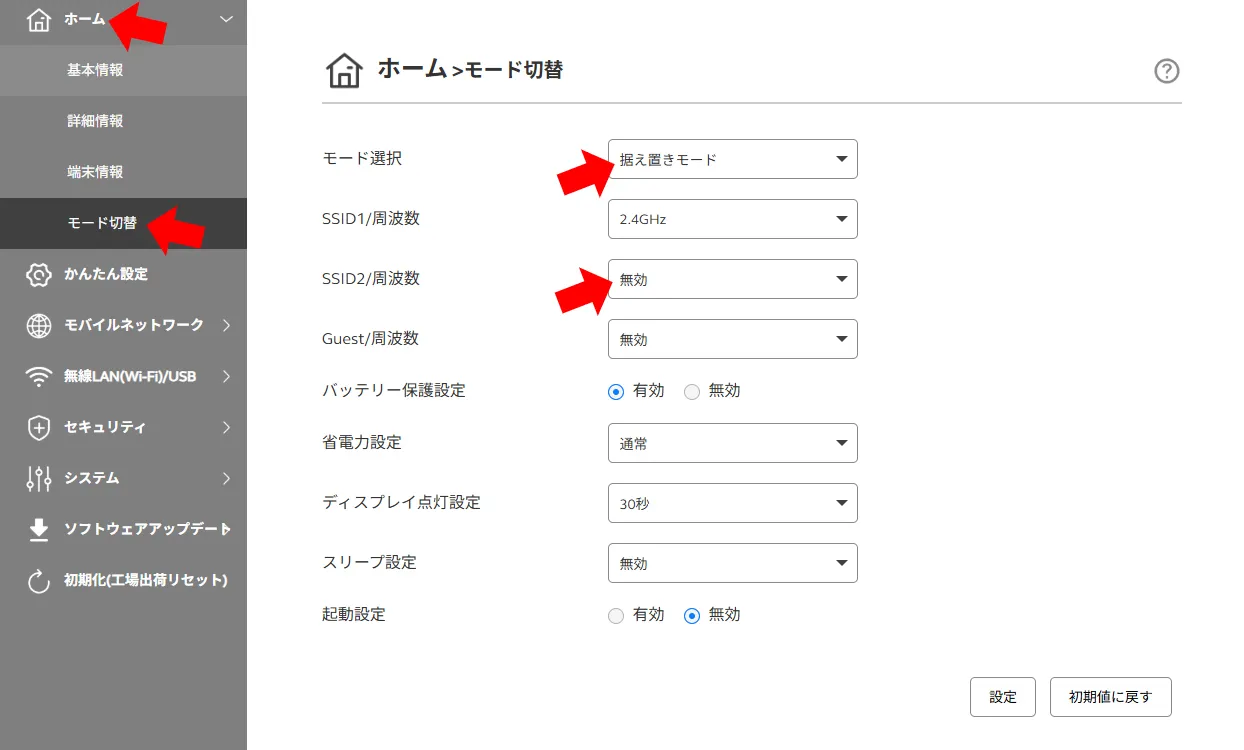
Task: Click the 設定 button
Action: [x=1002, y=697]
